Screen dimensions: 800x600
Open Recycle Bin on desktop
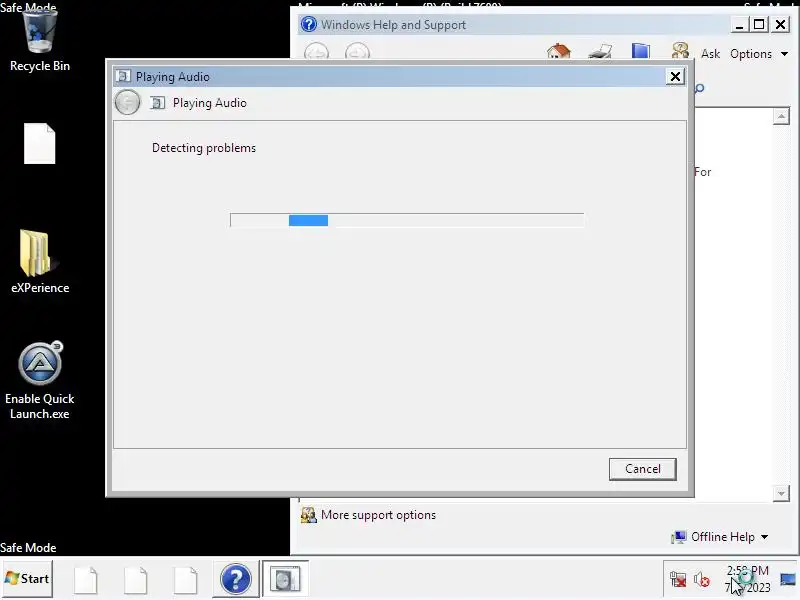tap(40, 41)
